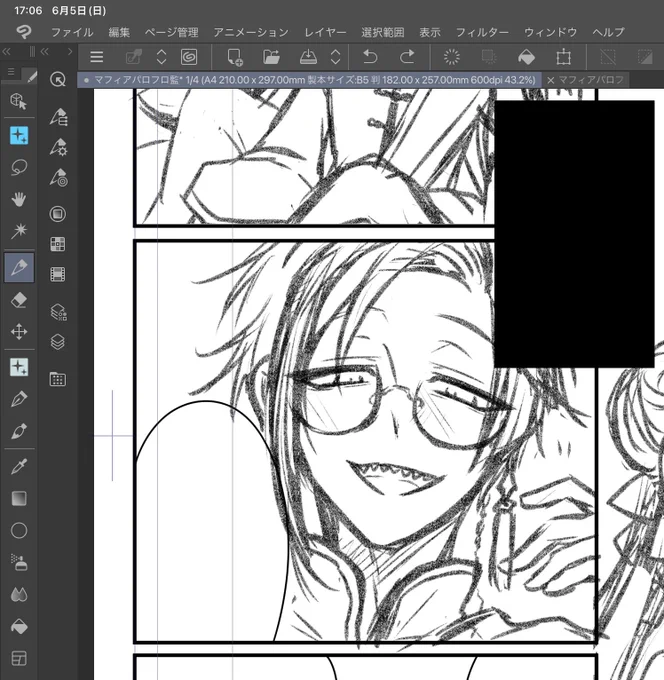Create a new canvas with New icon
The height and width of the screenshot is (680, 664).
[235, 57]
